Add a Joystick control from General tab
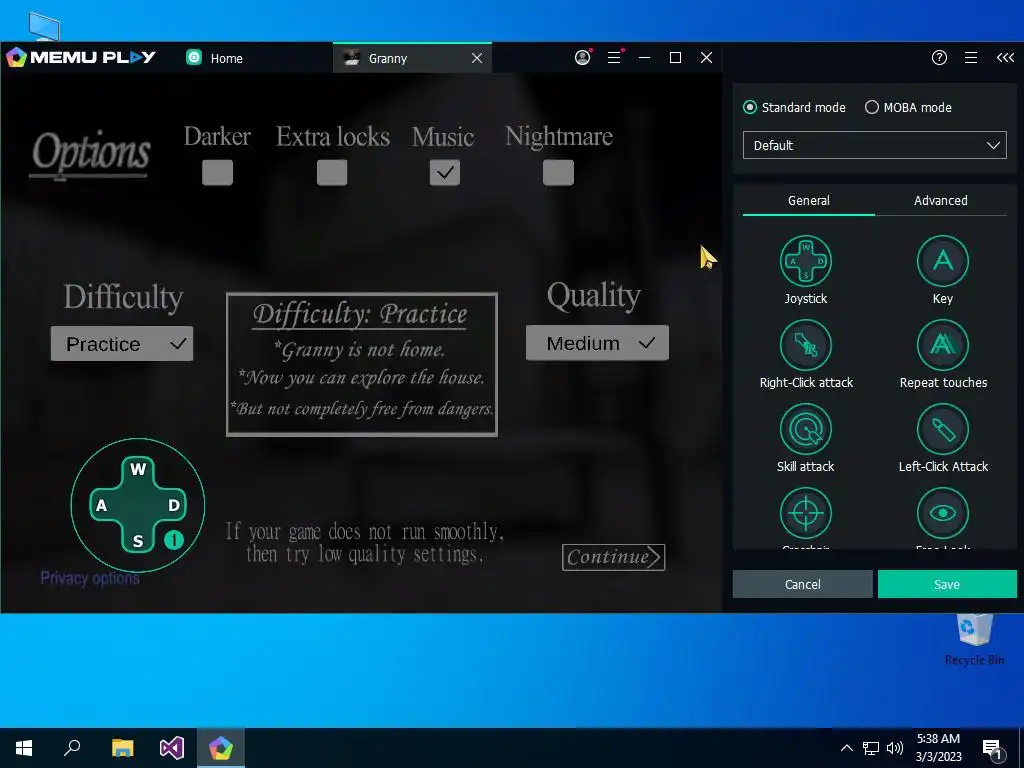The image size is (1024, 768). pos(805,261)
